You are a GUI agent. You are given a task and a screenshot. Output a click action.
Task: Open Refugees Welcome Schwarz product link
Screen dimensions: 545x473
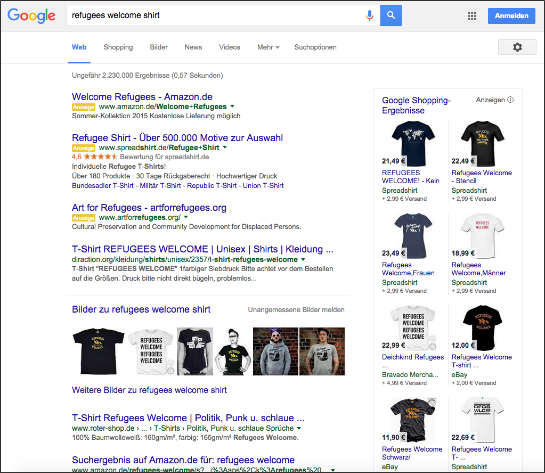[x=412, y=453]
